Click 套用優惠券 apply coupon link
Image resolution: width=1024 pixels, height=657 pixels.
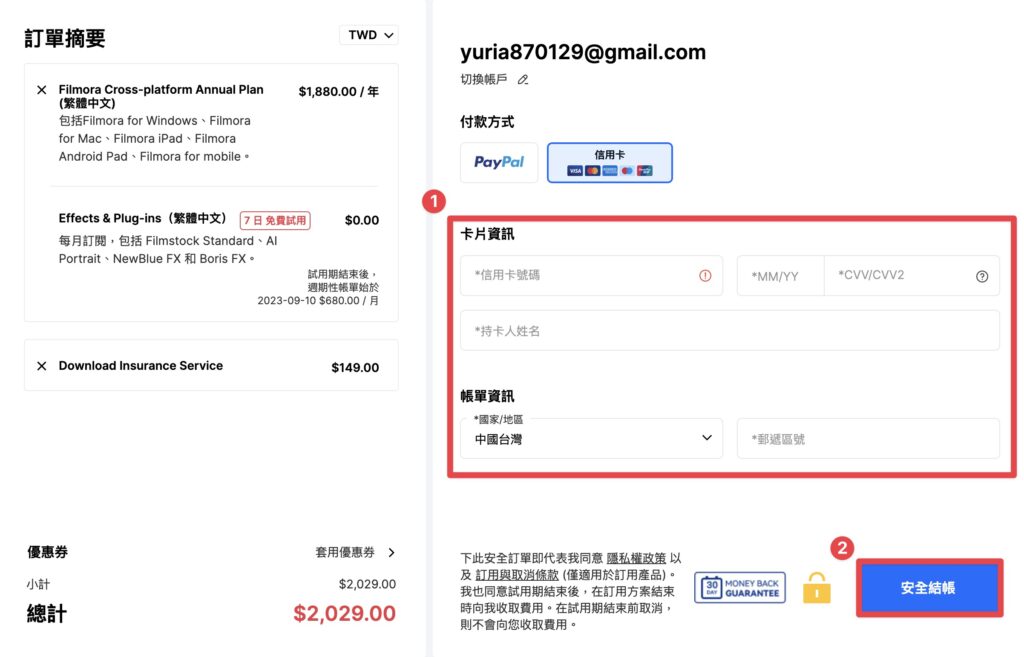point(345,553)
